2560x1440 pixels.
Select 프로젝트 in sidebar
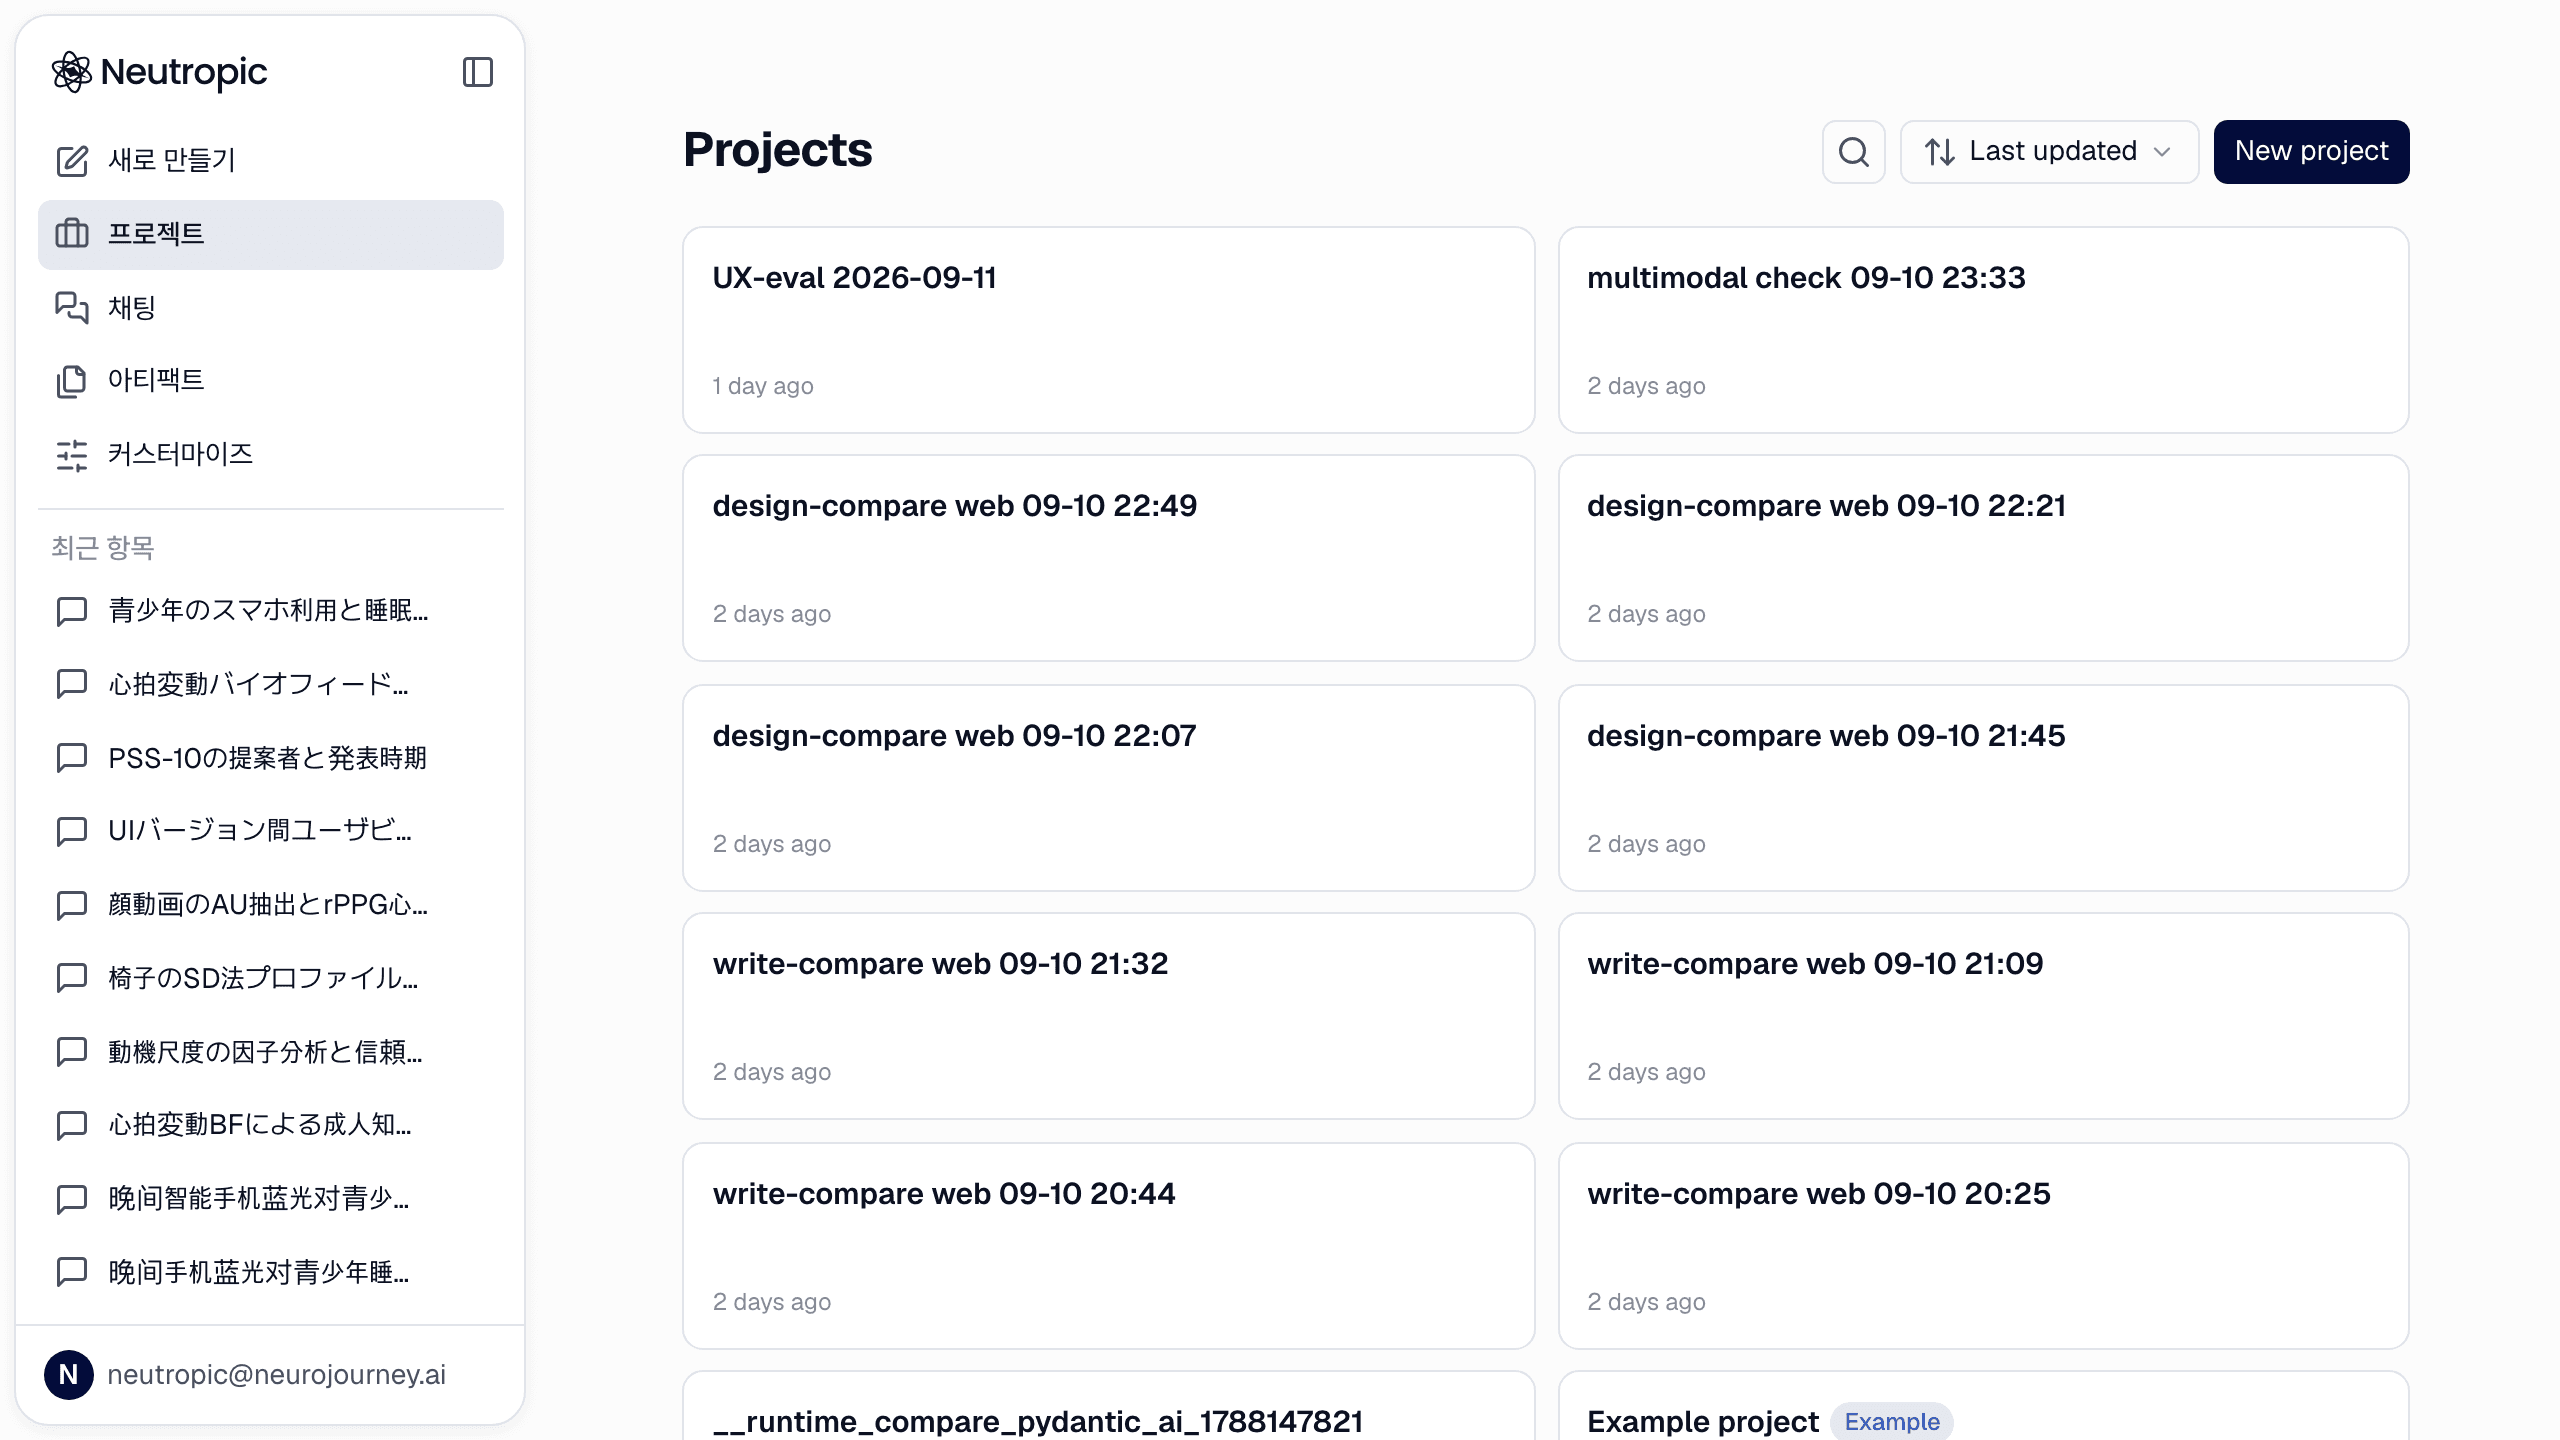[x=271, y=234]
